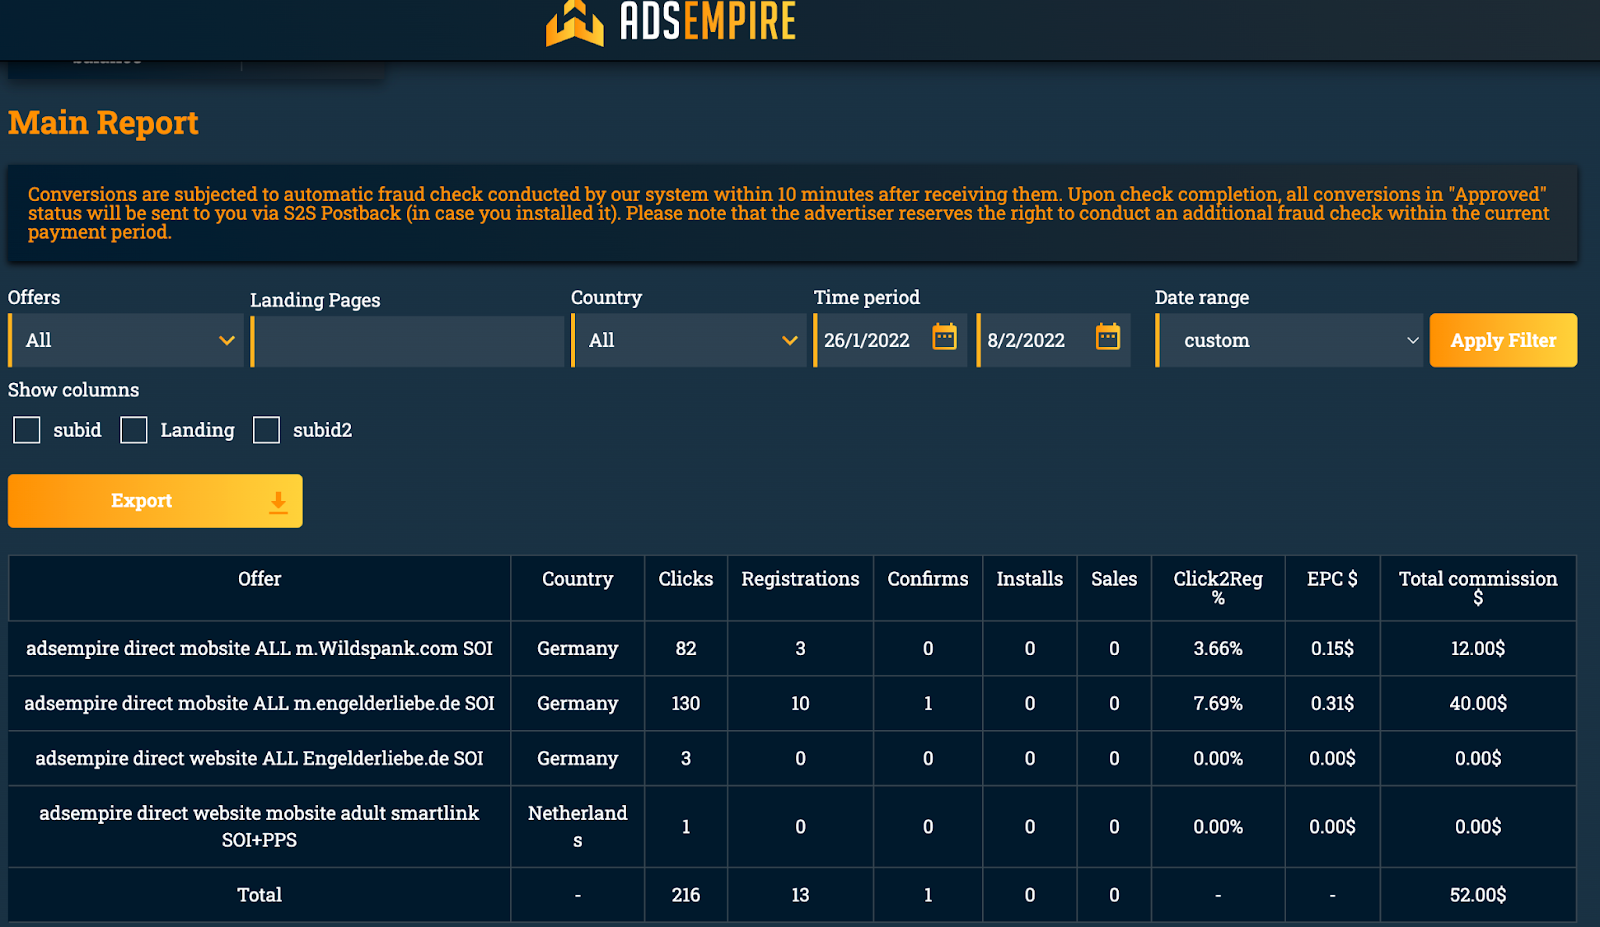The image size is (1600, 927).
Task: Click the 130 clicks cell
Action: pos(686,703)
